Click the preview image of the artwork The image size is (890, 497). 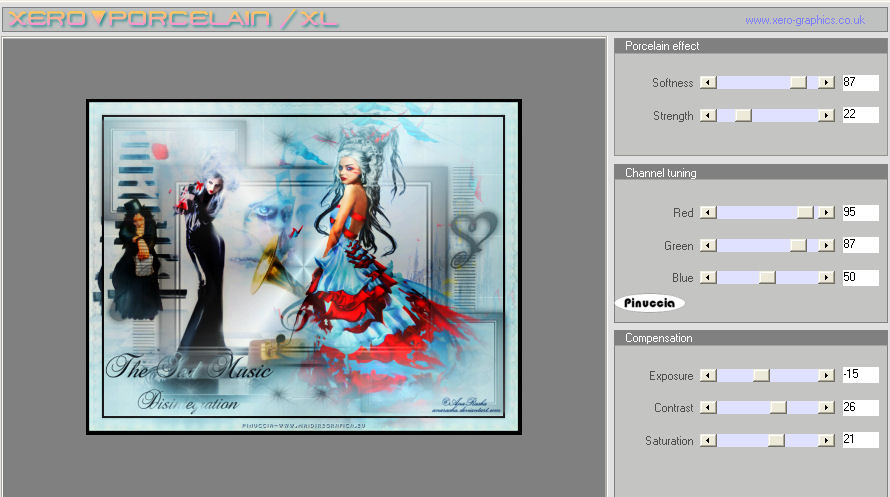coord(304,267)
